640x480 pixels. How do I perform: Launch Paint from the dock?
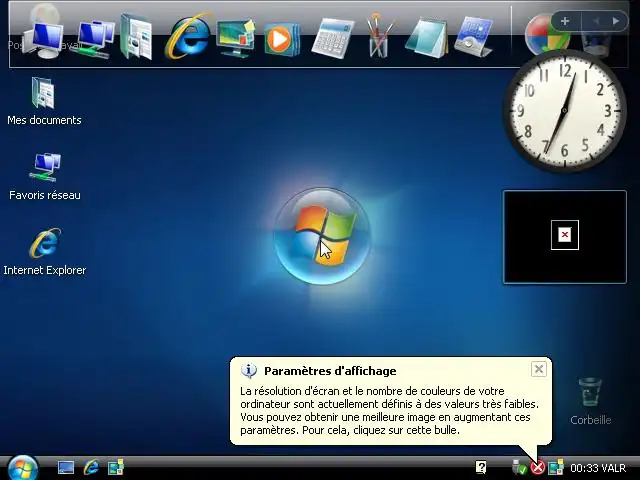379,36
